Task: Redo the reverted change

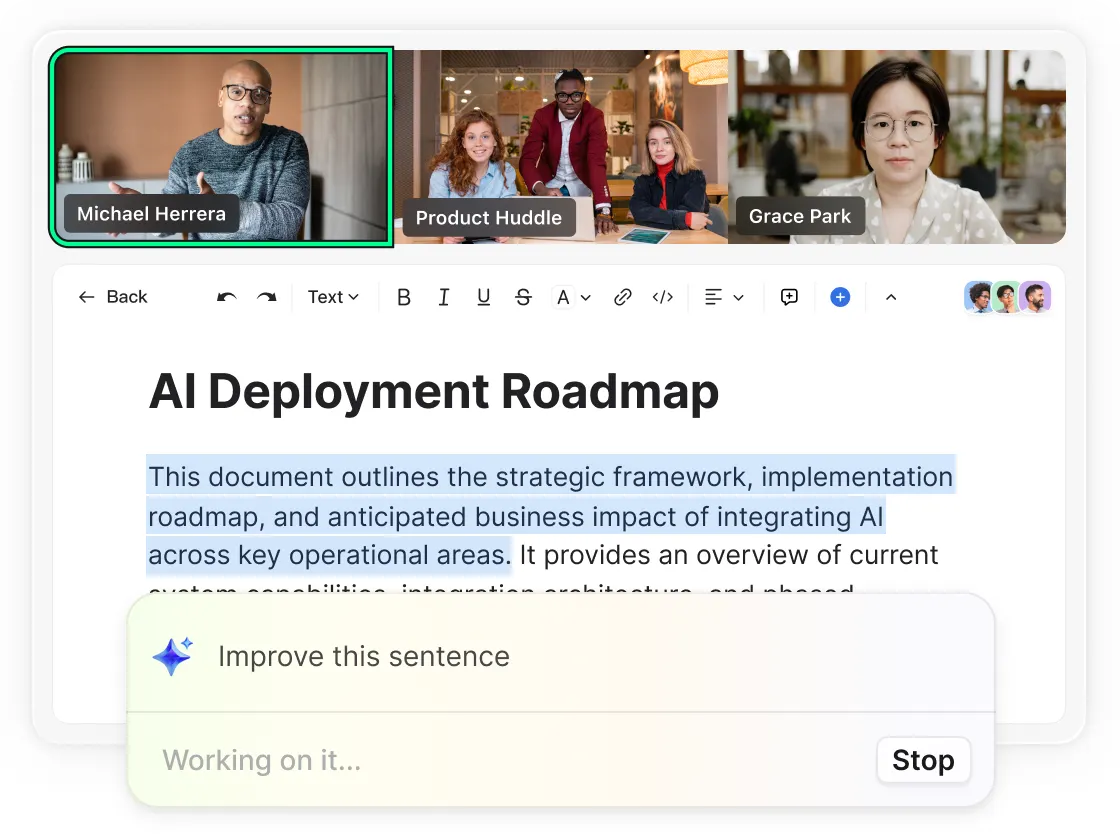Action: pos(266,297)
